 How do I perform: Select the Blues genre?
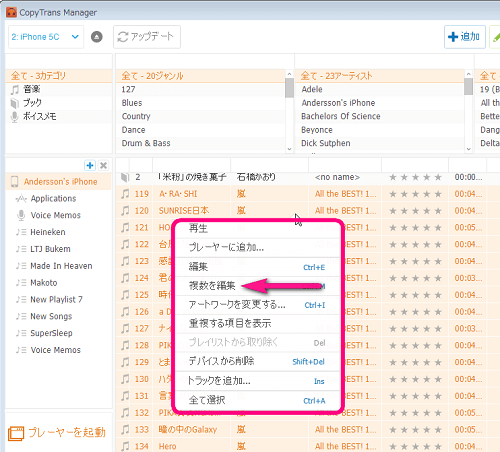tap(201, 103)
